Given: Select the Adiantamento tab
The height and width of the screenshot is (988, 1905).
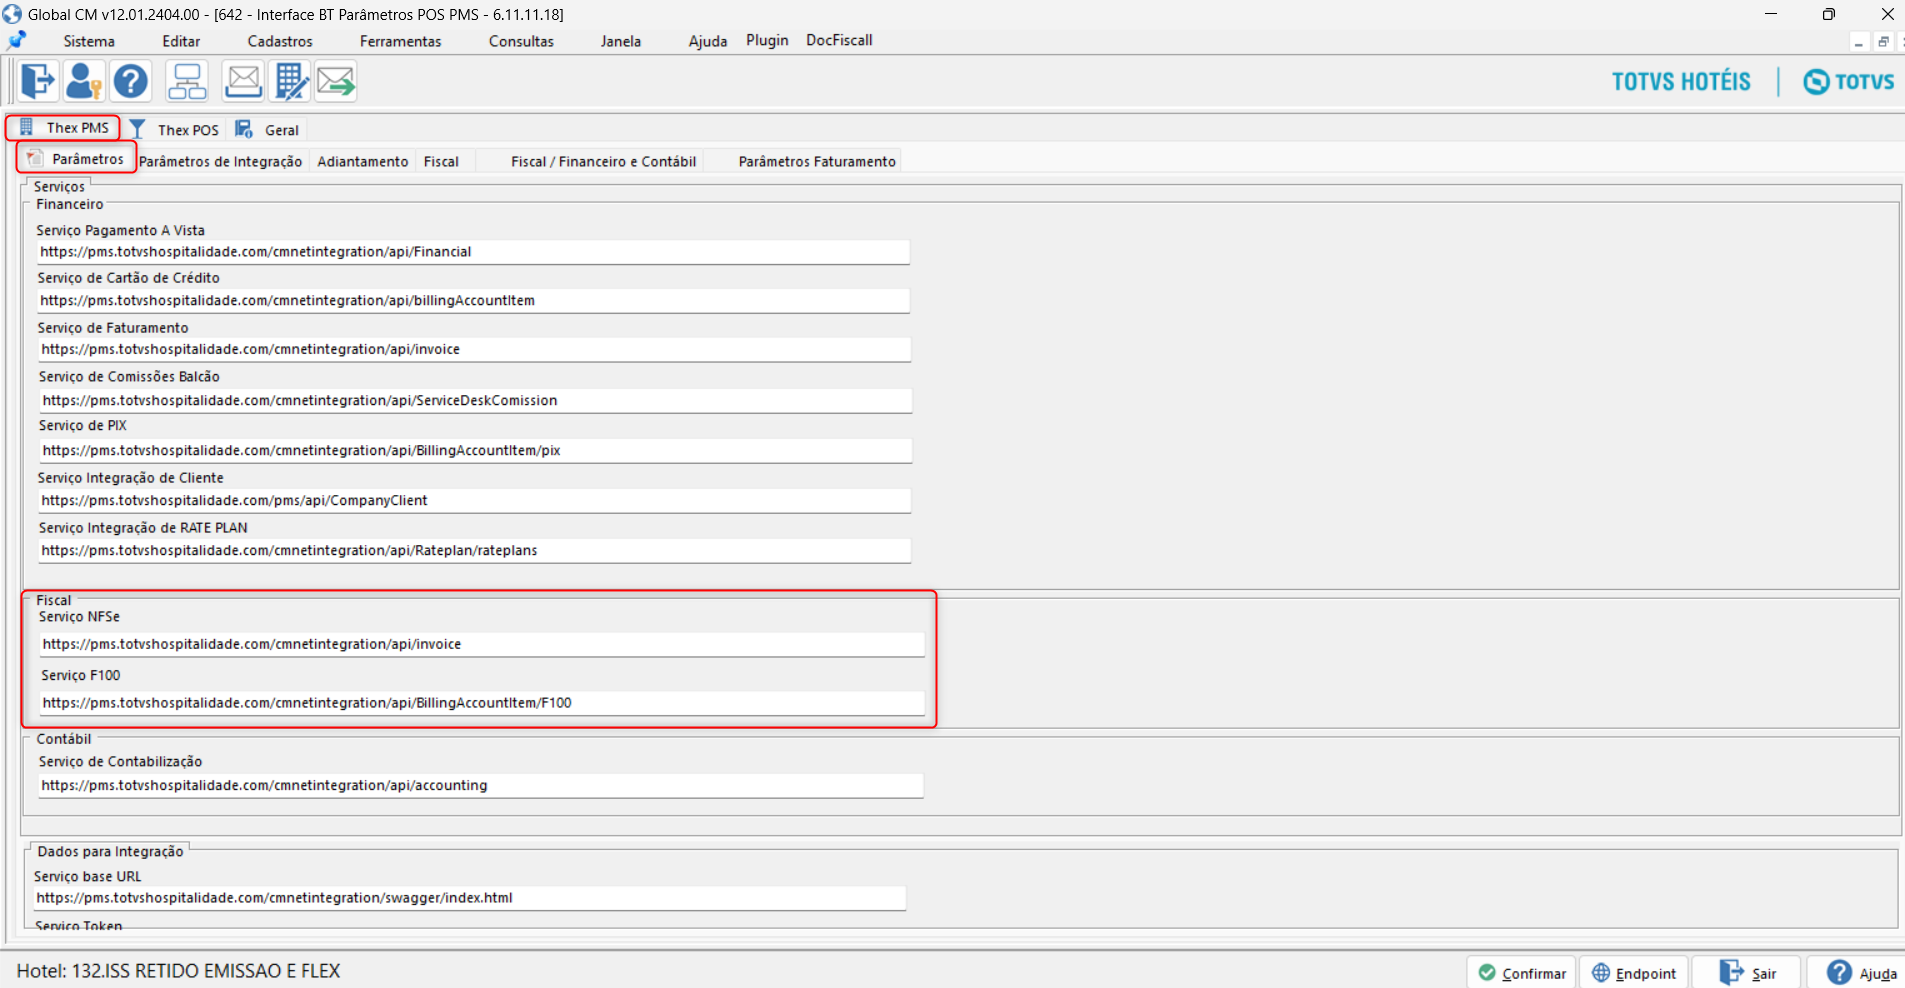Looking at the screenshot, I should tap(362, 161).
